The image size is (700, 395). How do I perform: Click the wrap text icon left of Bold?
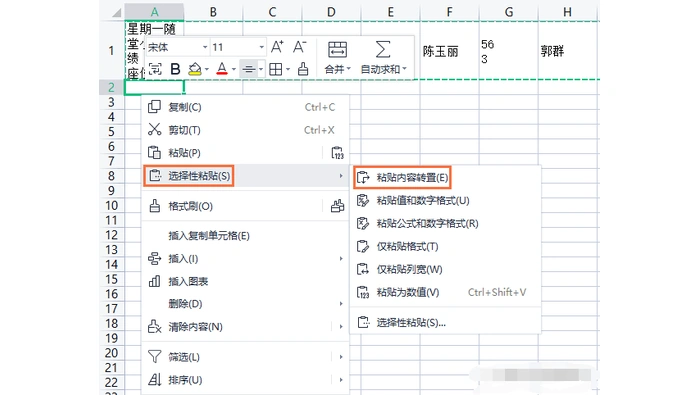point(155,69)
